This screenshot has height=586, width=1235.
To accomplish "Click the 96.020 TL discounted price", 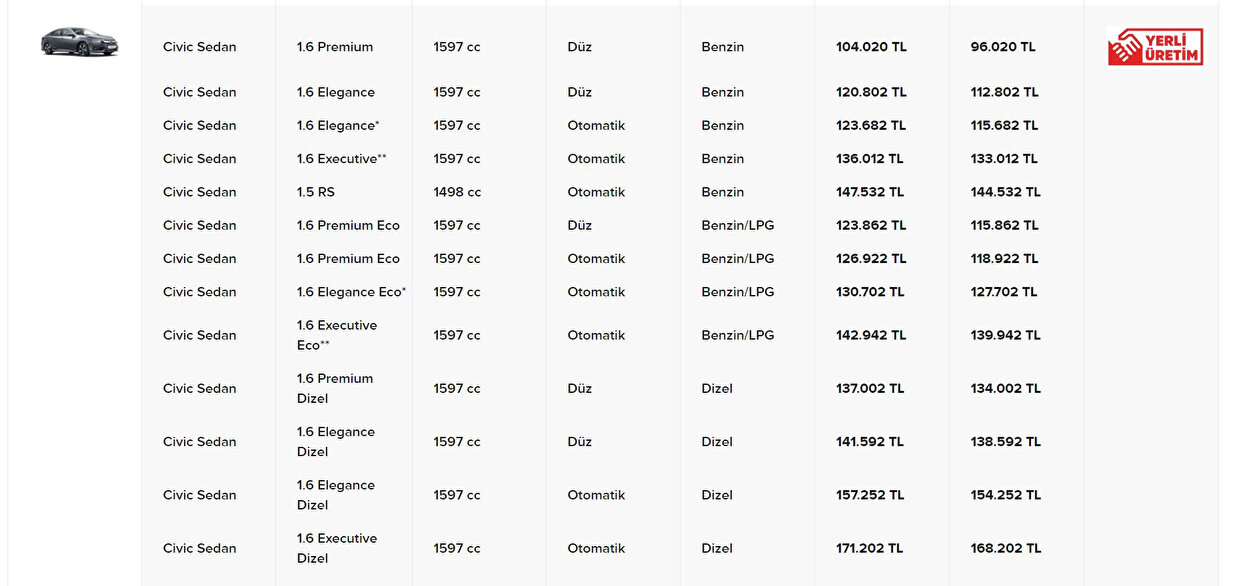I will (x=1003, y=47).
